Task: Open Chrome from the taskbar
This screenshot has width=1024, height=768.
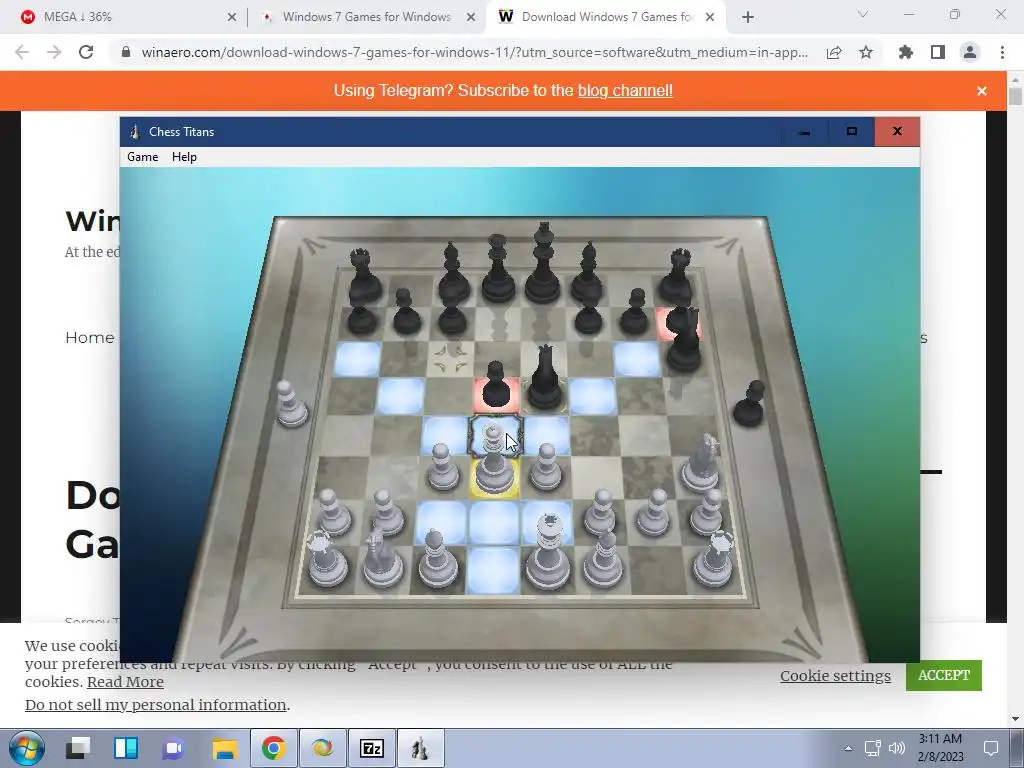Action: click(x=274, y=748)
